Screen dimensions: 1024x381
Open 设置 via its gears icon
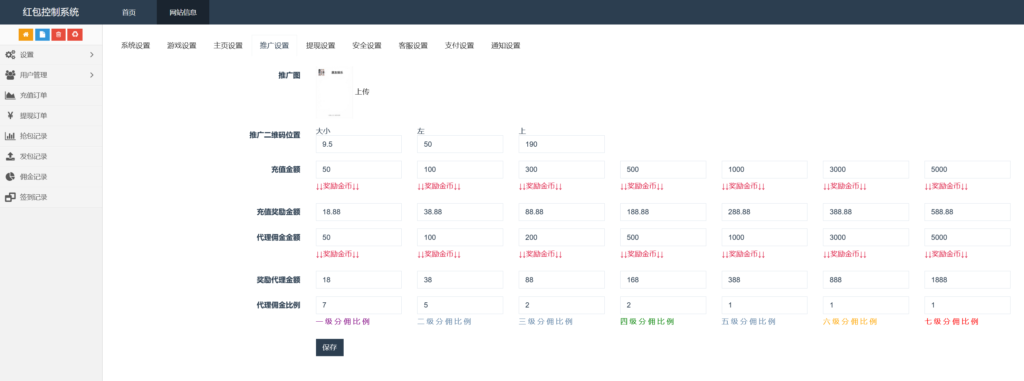[10, 55]
